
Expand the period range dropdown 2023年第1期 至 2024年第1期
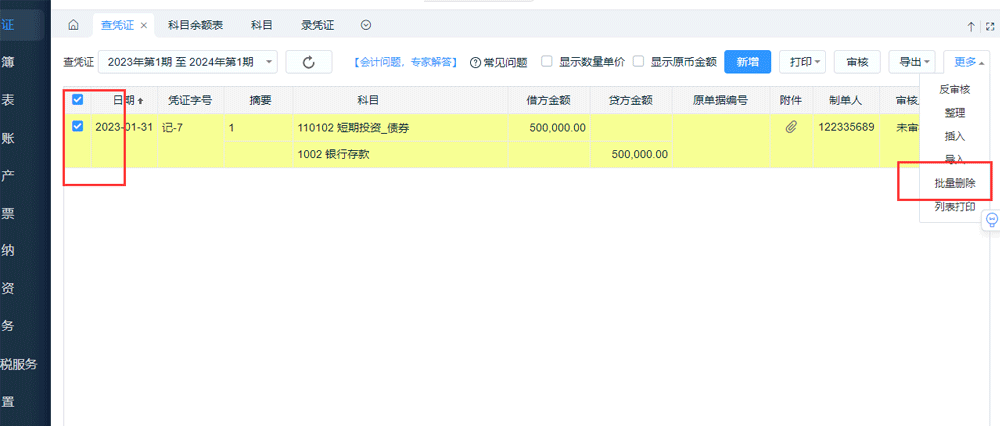pyautogui.click(x=188, y=62)
